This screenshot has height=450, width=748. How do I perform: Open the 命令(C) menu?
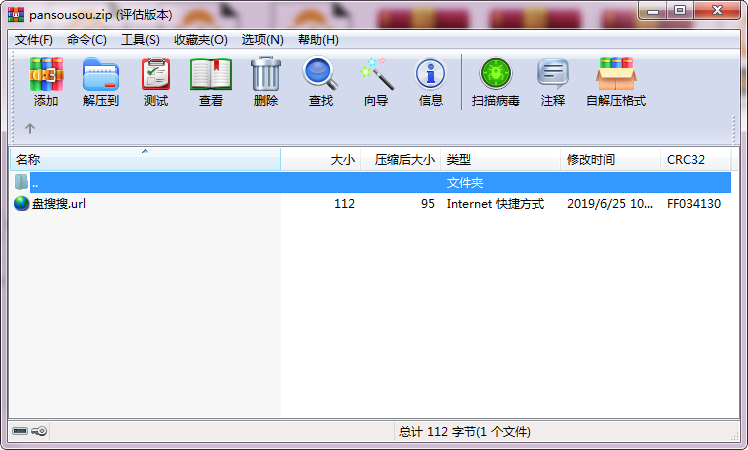tap(86, 40)
